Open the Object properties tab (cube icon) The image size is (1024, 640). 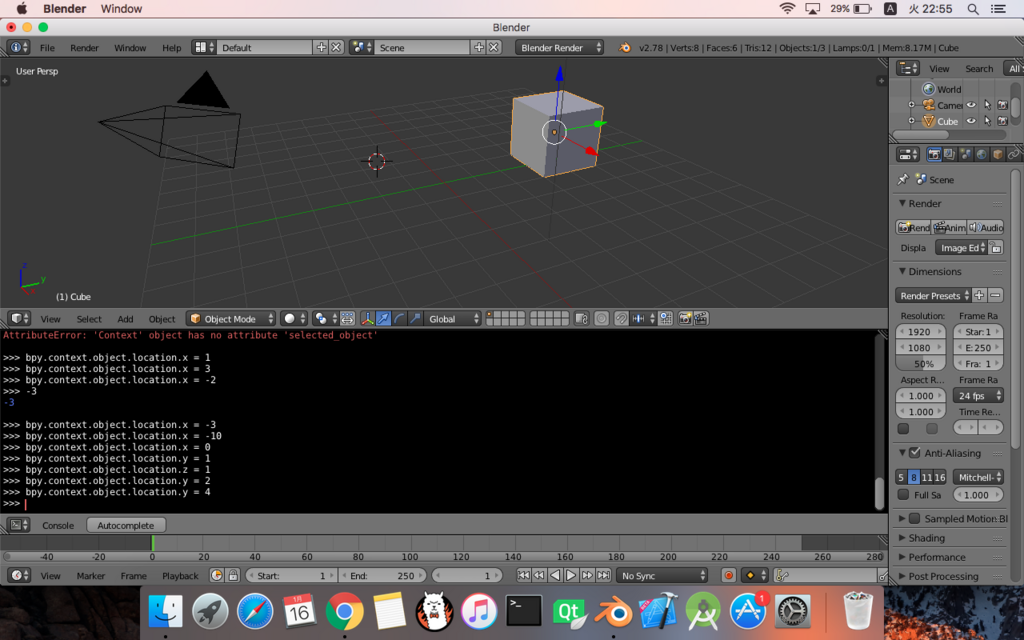[x=997, y=155]
